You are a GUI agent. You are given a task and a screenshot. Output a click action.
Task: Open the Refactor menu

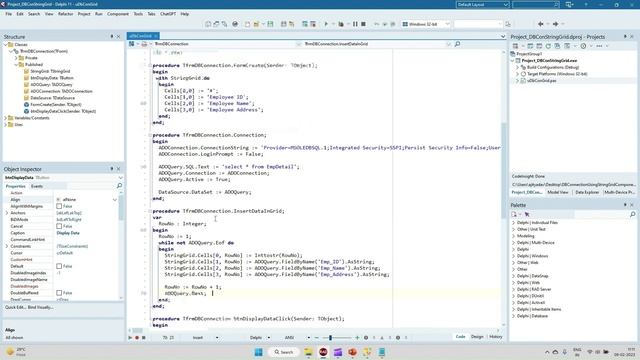[x=65, y=14]
